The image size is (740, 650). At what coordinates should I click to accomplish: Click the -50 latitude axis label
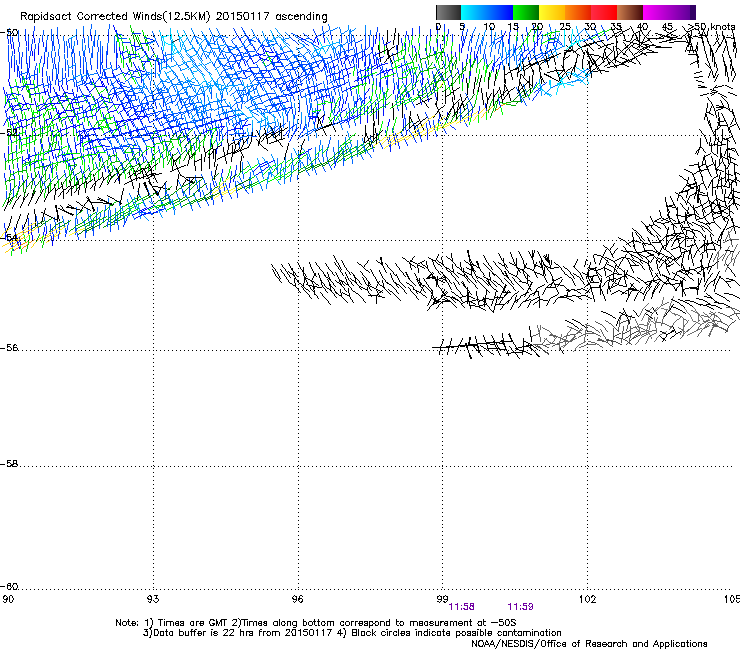(9, 33)
